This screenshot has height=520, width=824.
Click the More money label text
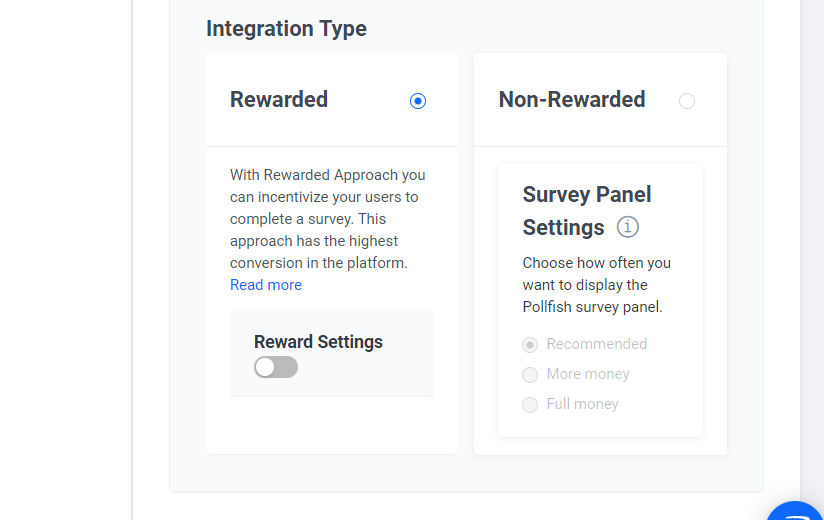(x=588, y=374)
